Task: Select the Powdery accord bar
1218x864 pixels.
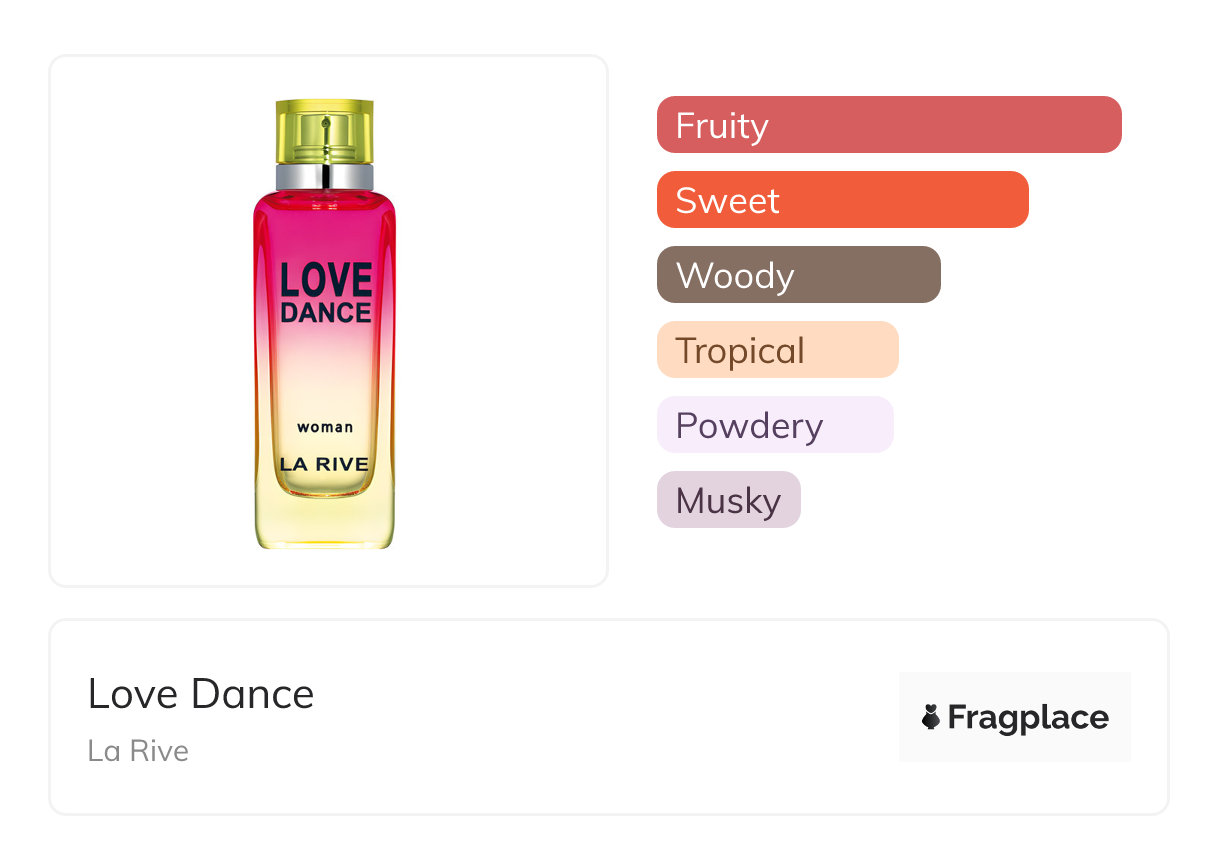Action: (x=774, y=425)
